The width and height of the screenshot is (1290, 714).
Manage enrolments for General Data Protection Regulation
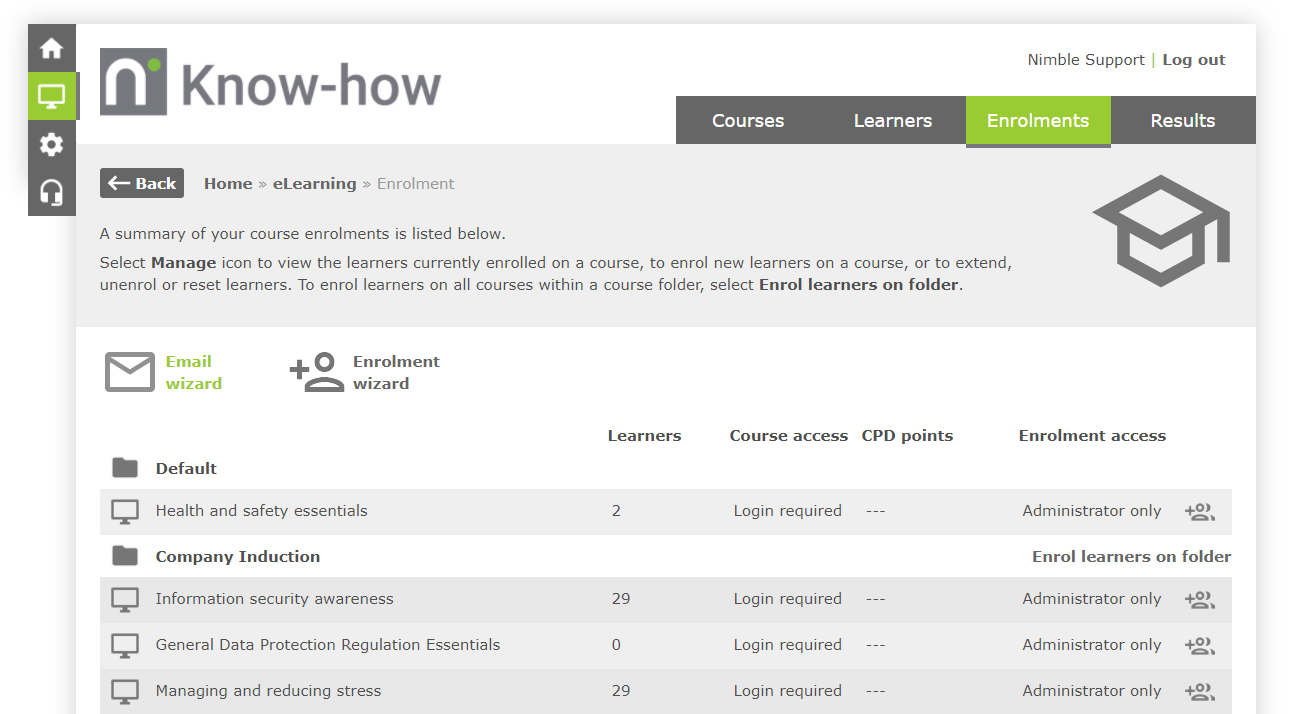[1199, 646]
